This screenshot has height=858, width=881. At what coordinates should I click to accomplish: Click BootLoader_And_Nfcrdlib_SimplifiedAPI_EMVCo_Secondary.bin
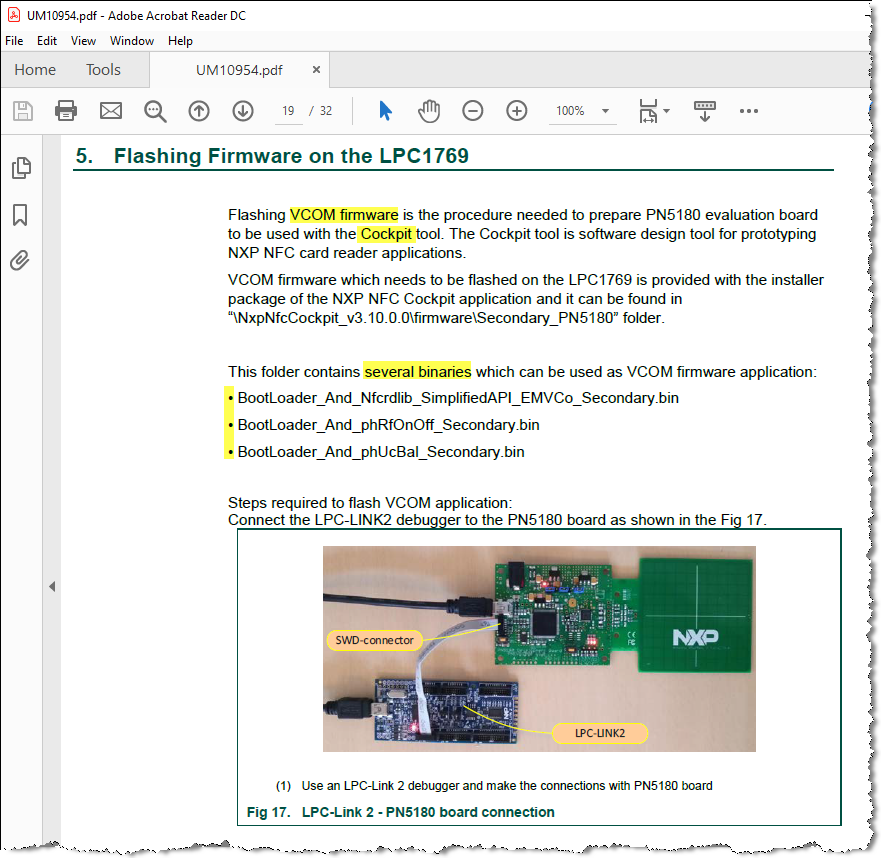pyautogui.click(x=458, y=398)
